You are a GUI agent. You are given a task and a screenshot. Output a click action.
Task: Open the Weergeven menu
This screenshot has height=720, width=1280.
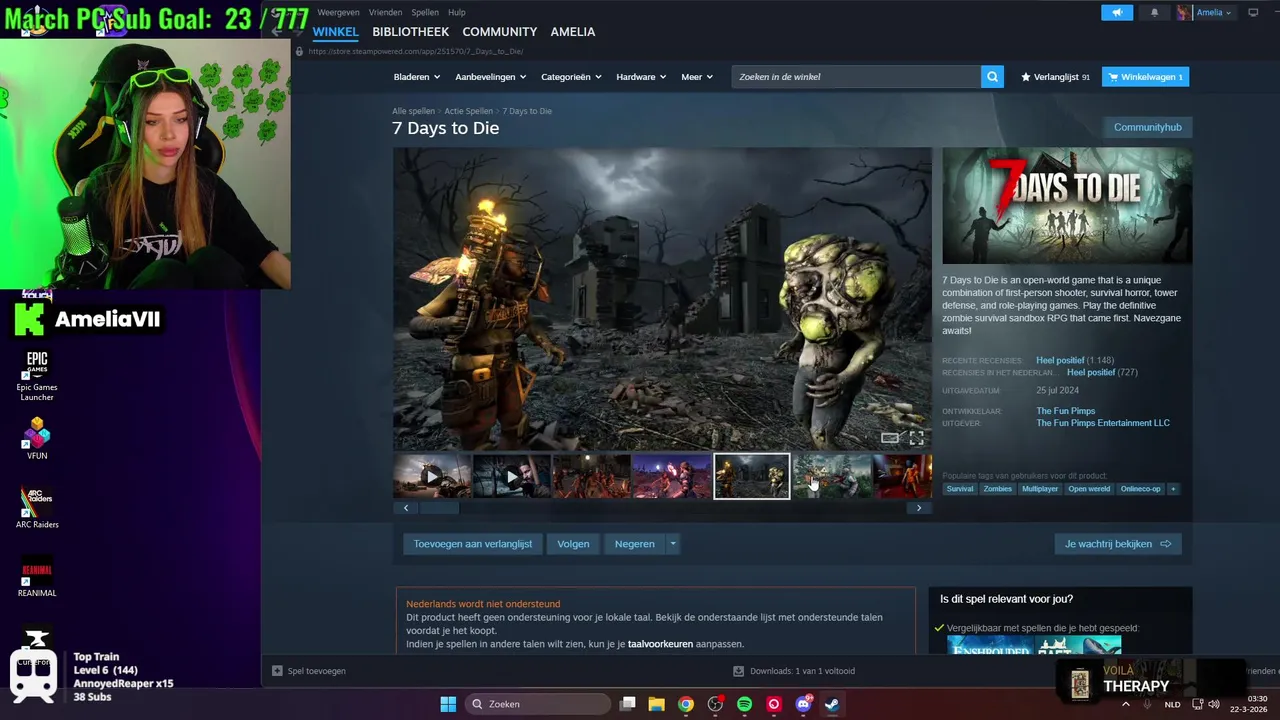point(338,13)
